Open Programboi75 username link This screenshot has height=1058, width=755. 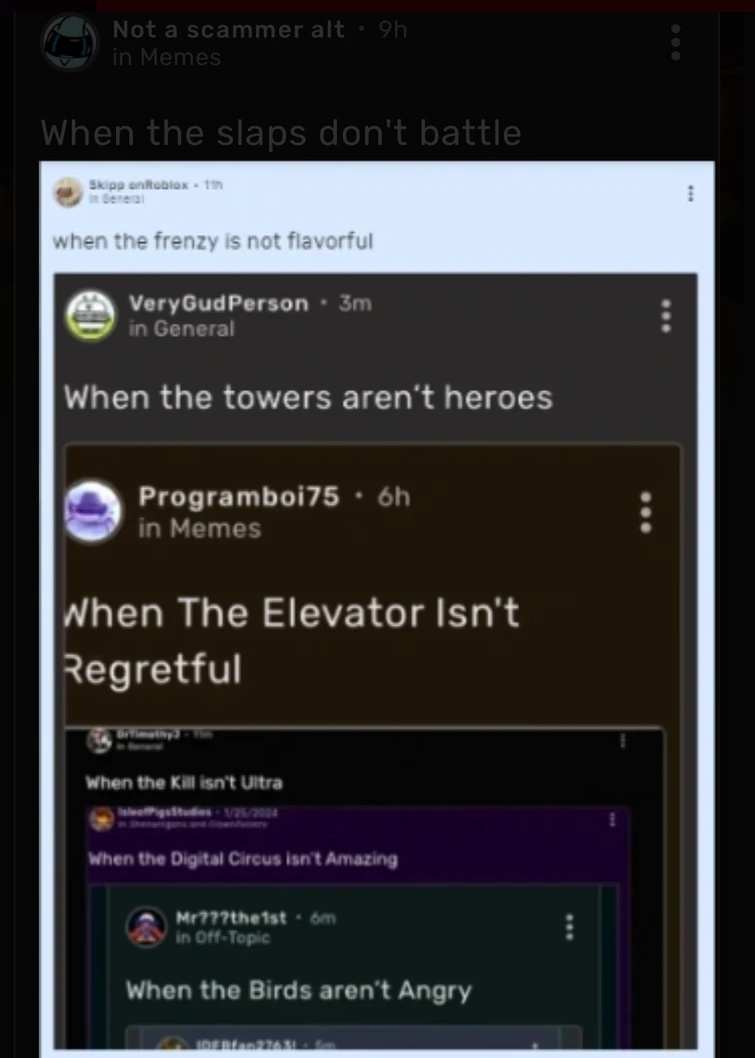tap(239, 497)
